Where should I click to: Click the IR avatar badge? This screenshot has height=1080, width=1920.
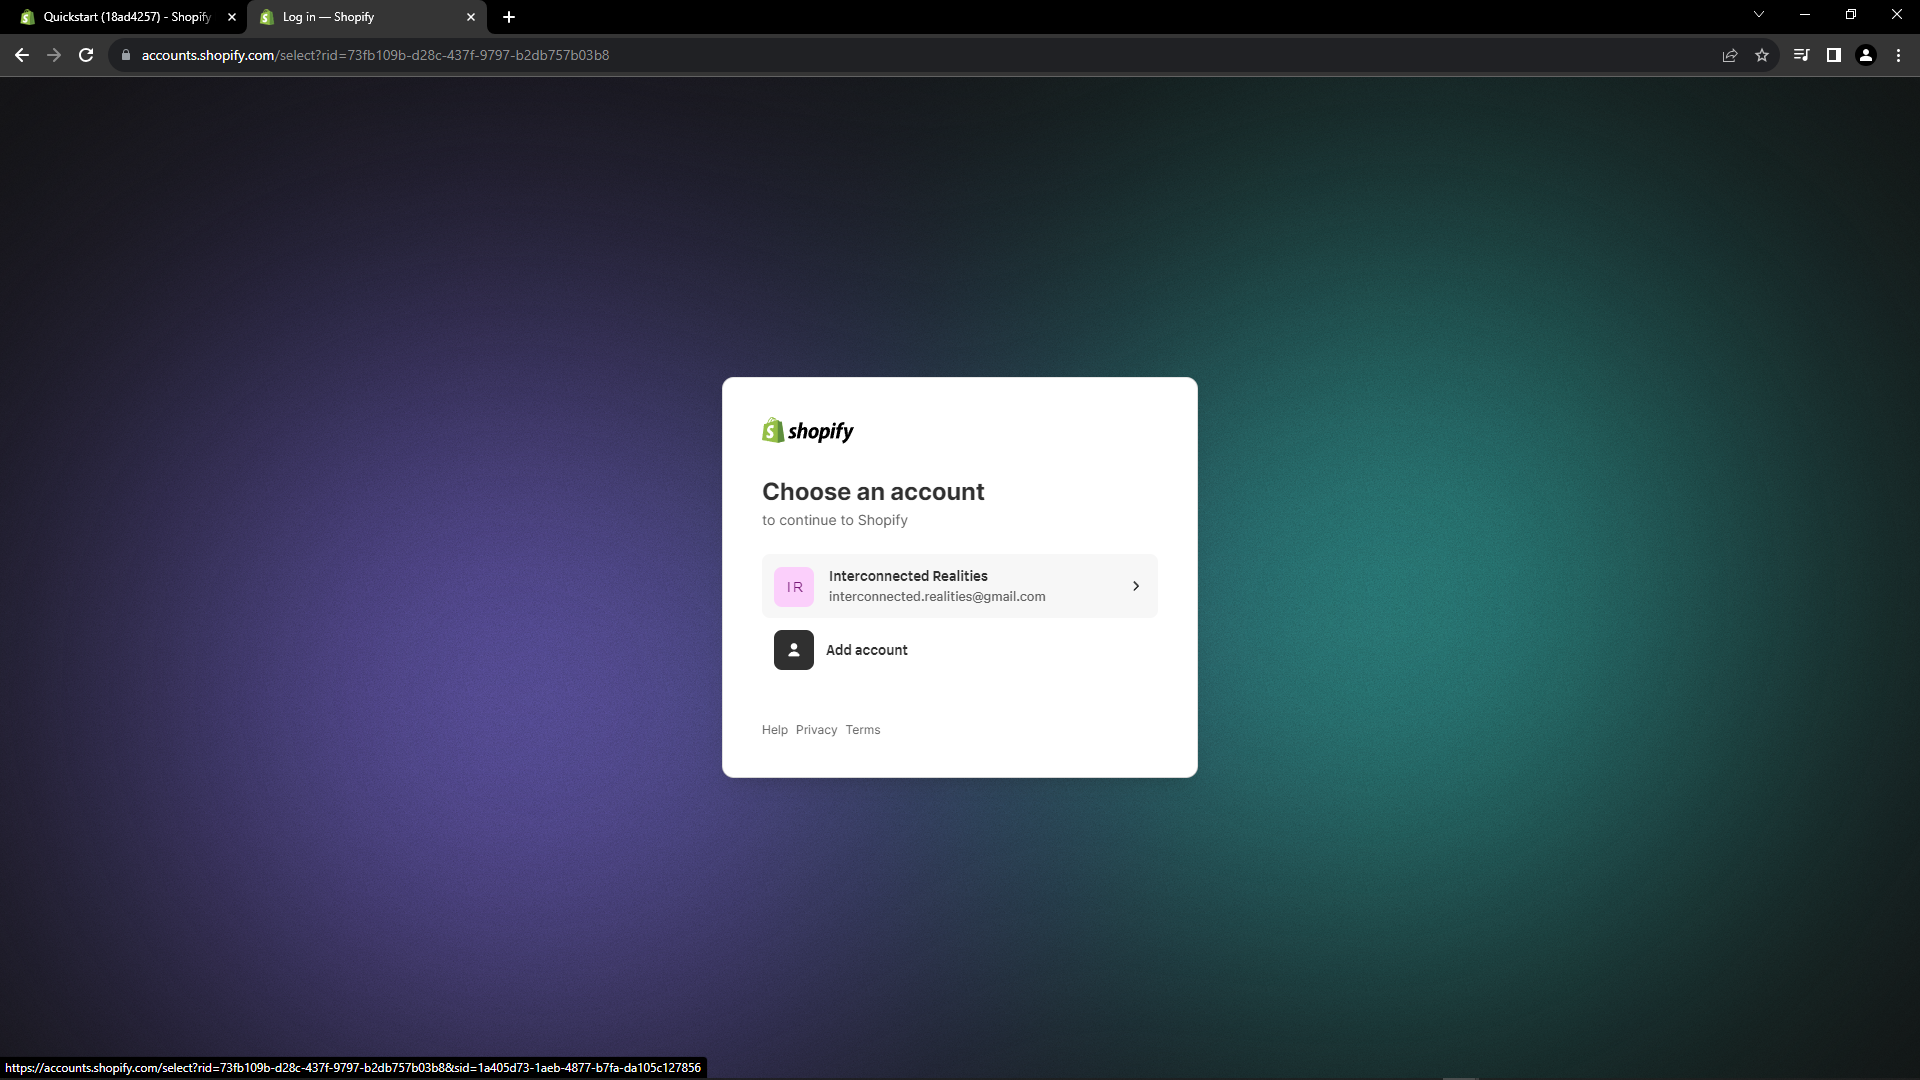click(794, 587)
